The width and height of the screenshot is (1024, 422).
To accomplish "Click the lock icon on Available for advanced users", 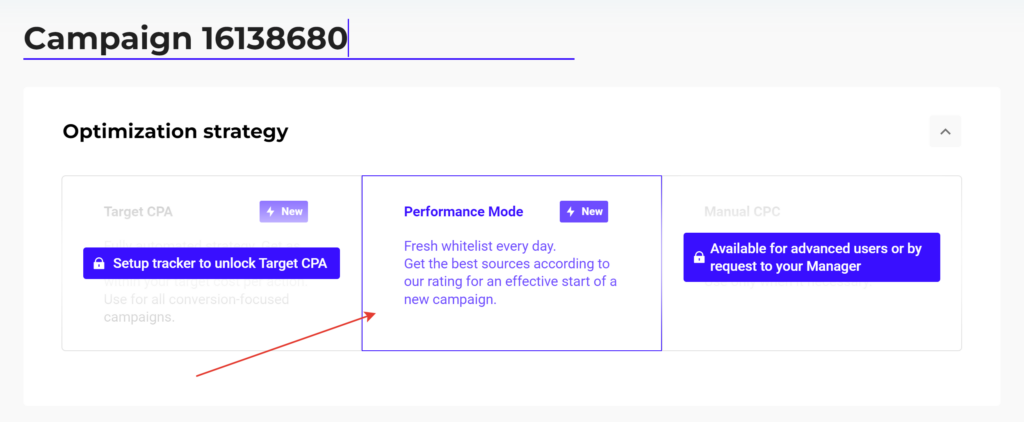I will point(699,257).
